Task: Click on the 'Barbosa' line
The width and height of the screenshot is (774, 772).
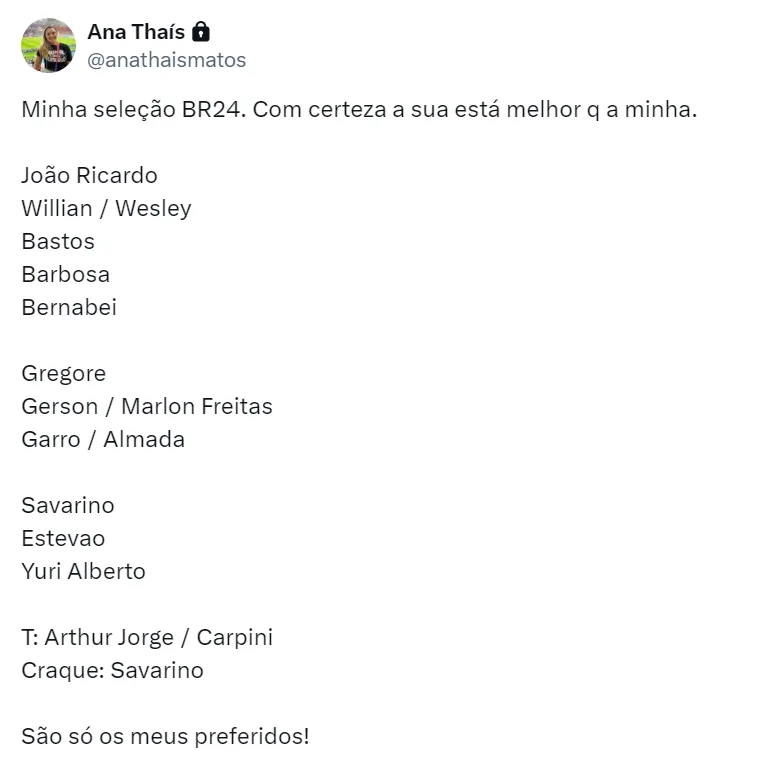Action: coord(65,274)
